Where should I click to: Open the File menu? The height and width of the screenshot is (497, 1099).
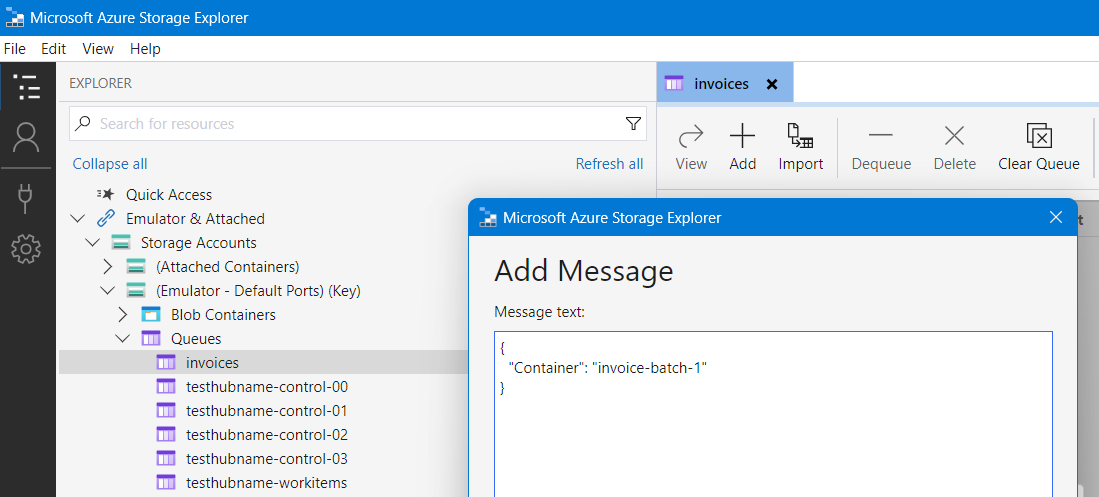pyautogui.click(x=15, y=48)
